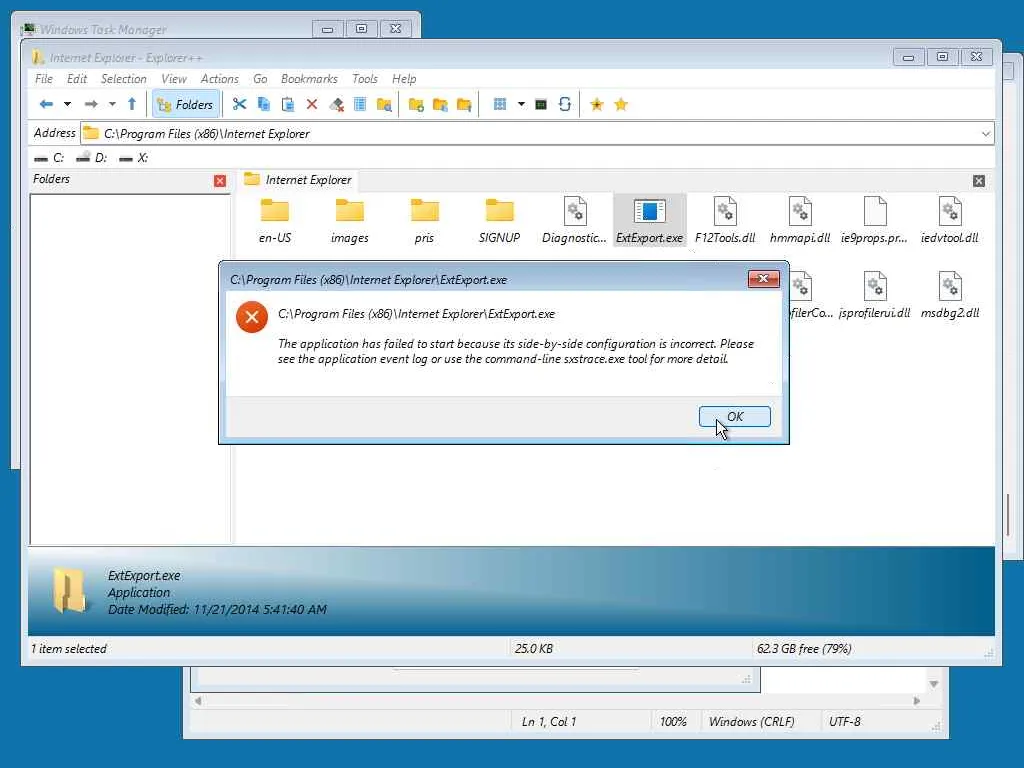This screenshot has height=768, width=1024.
Task: Select the iedvtool.dll file
Action: point(950,221)
